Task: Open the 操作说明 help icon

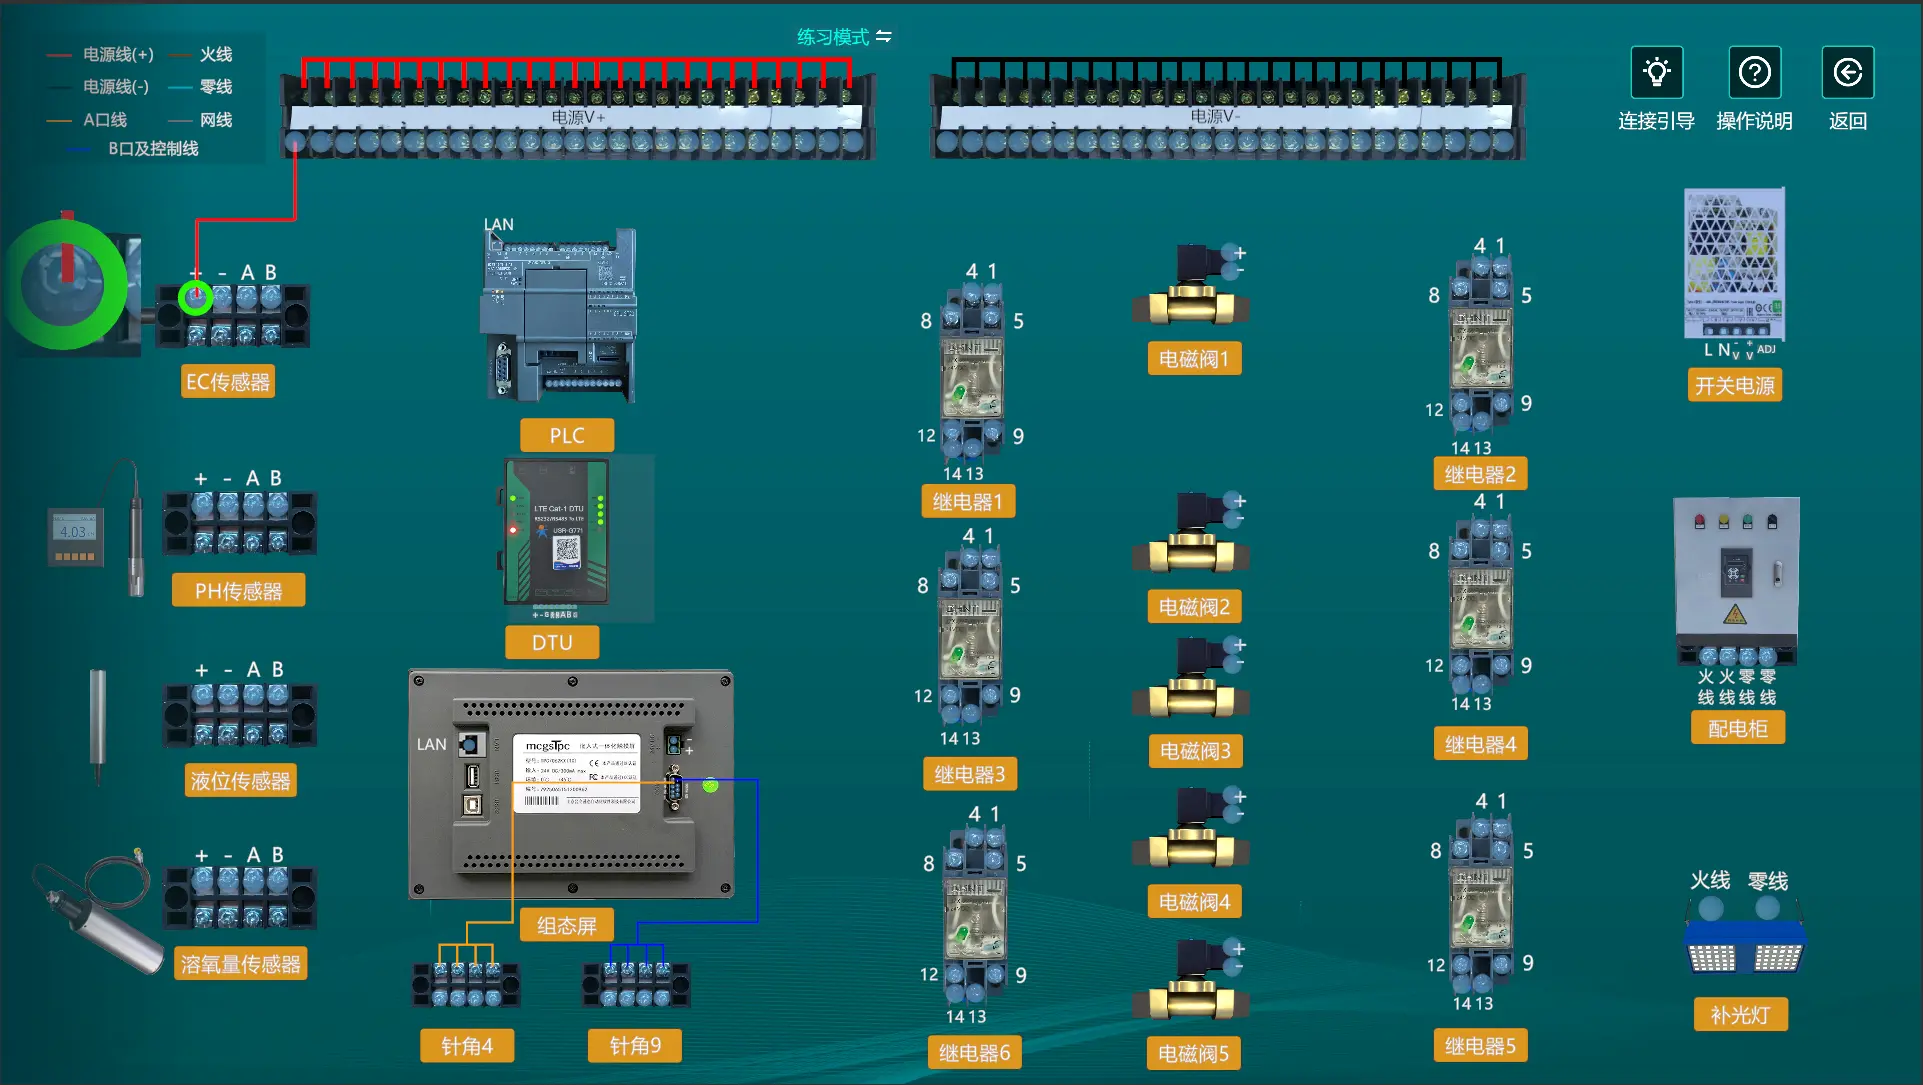Action: (1754, 72)
